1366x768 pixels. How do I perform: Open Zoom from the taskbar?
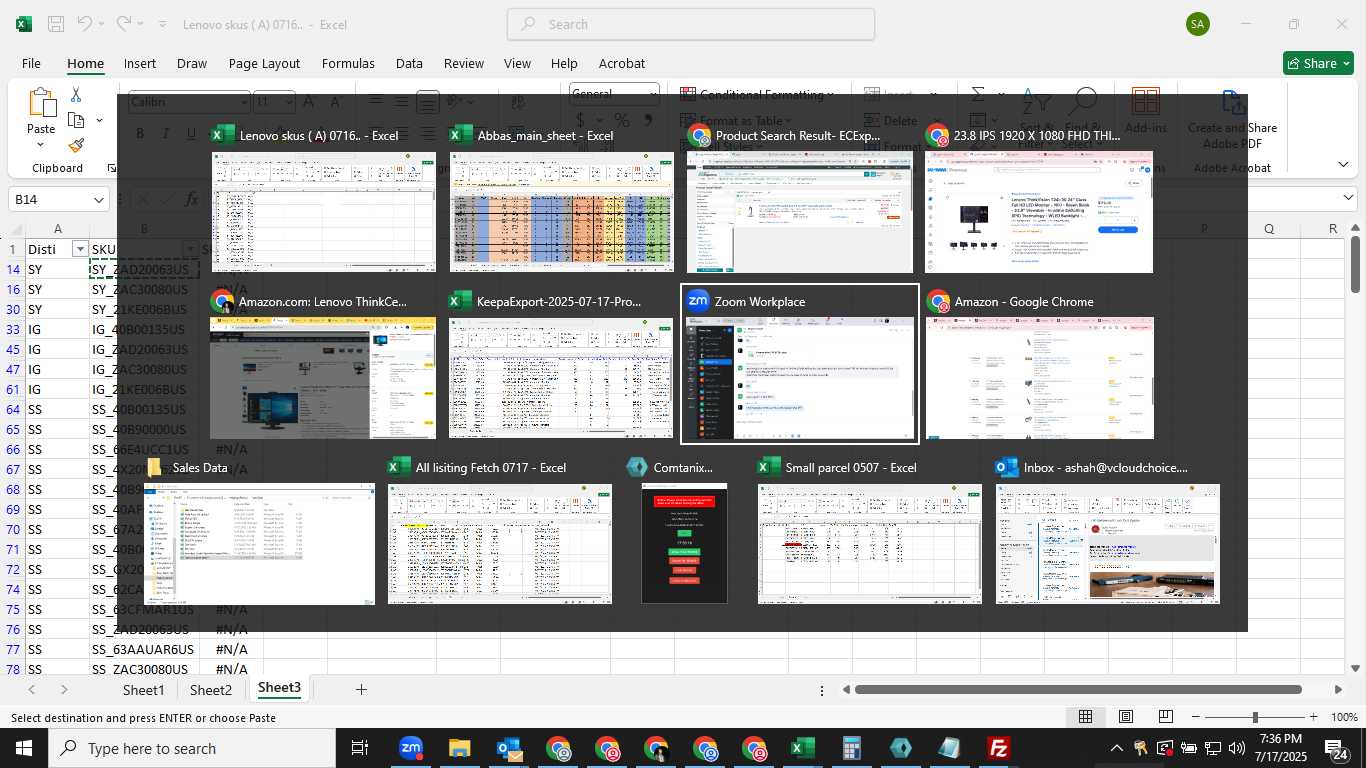(410, 748)
